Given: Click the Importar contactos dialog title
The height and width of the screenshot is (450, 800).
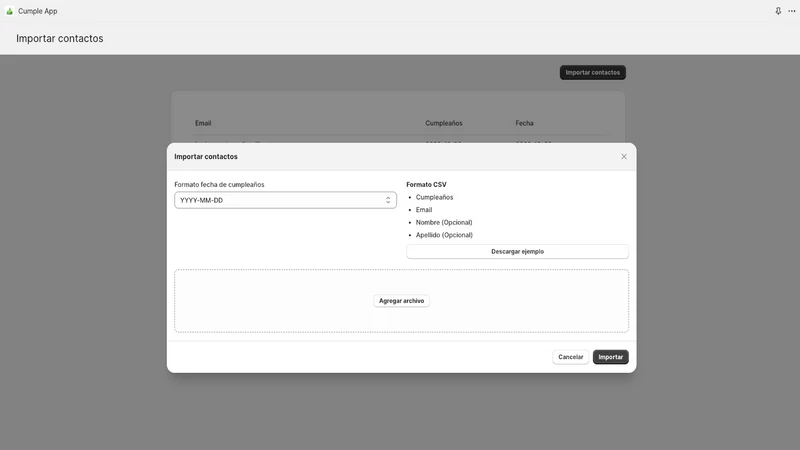Looking at the screenshot, I should (206, 157).
